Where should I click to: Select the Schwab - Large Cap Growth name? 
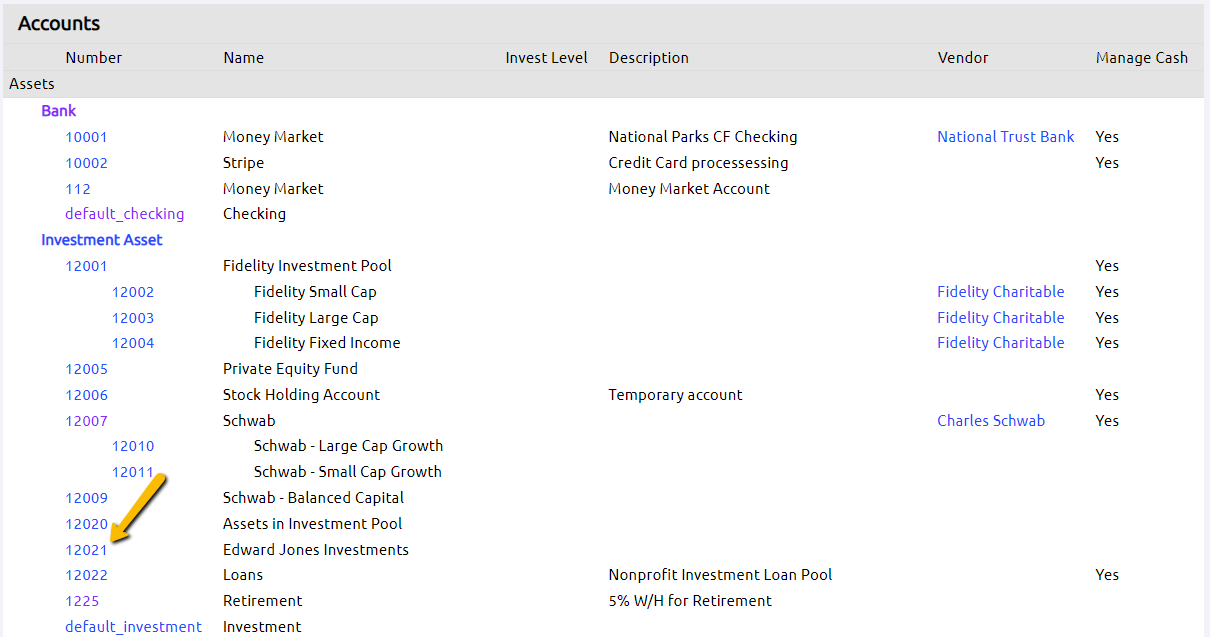tap(348, 446)
